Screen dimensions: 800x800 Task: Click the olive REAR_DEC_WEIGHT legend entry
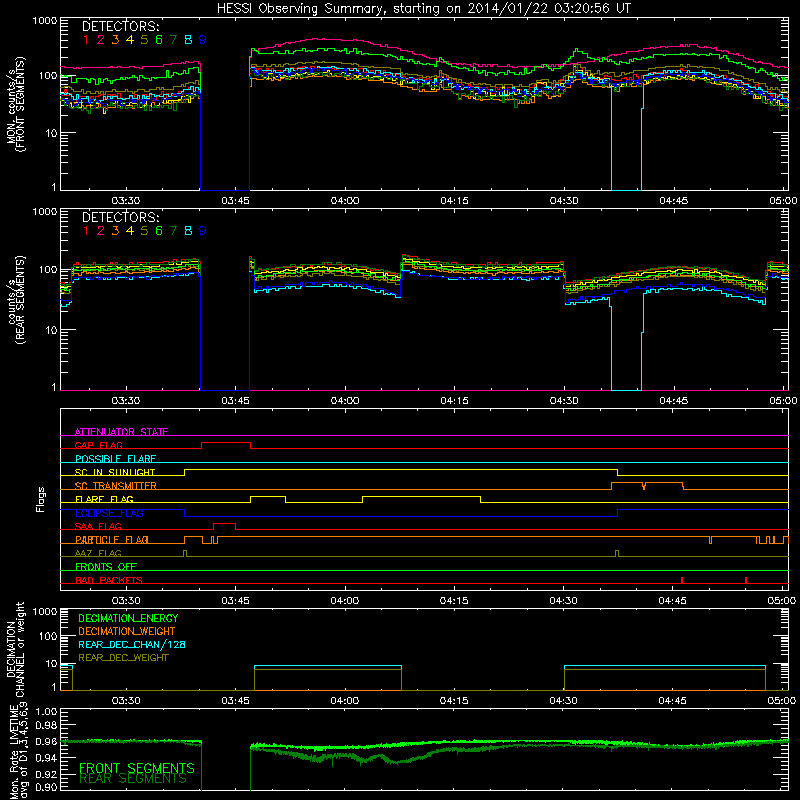click(x=123, y=658)
